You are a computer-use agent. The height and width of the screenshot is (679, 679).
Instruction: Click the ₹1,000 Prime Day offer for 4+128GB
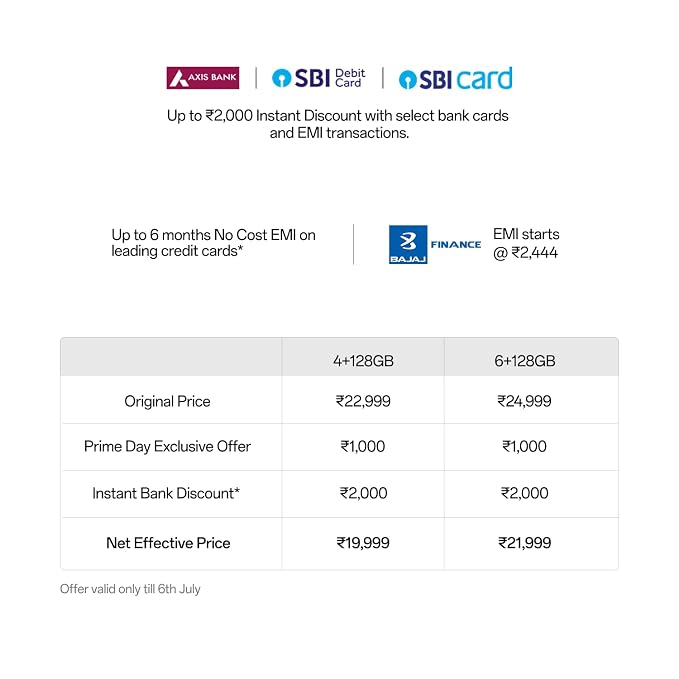(x=363, y=446)
